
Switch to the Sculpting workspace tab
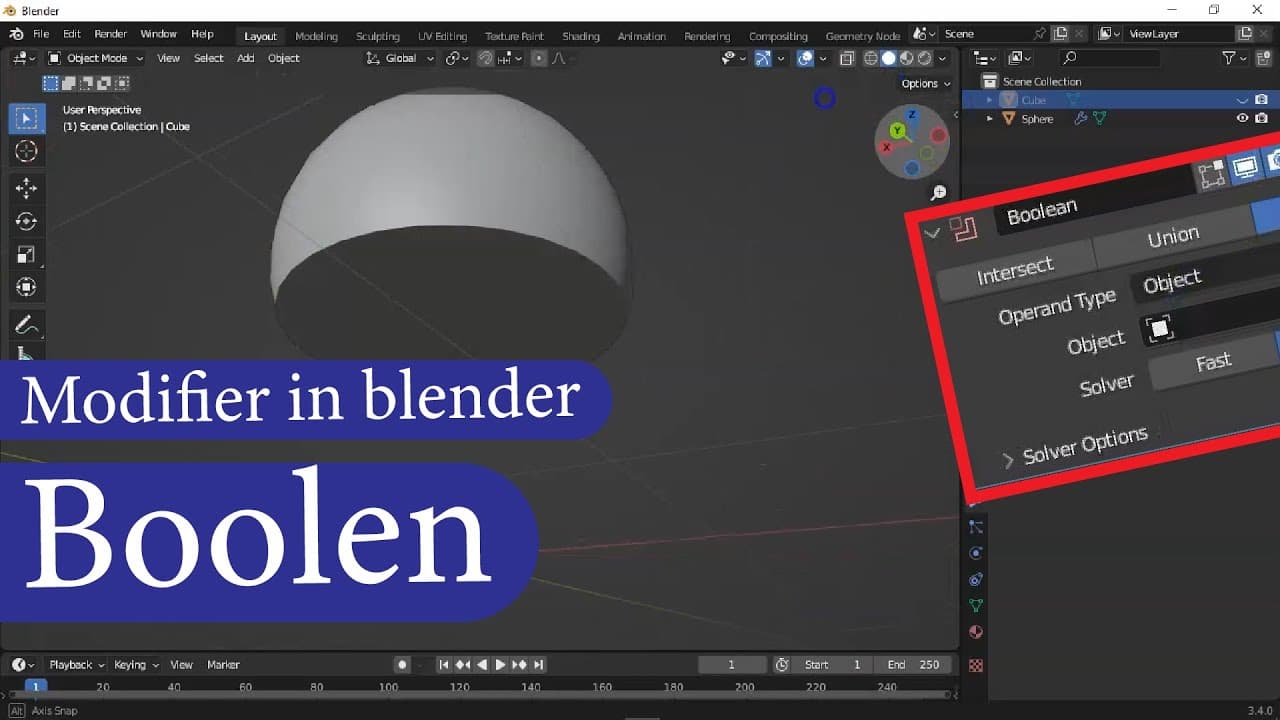pos(378,36)
